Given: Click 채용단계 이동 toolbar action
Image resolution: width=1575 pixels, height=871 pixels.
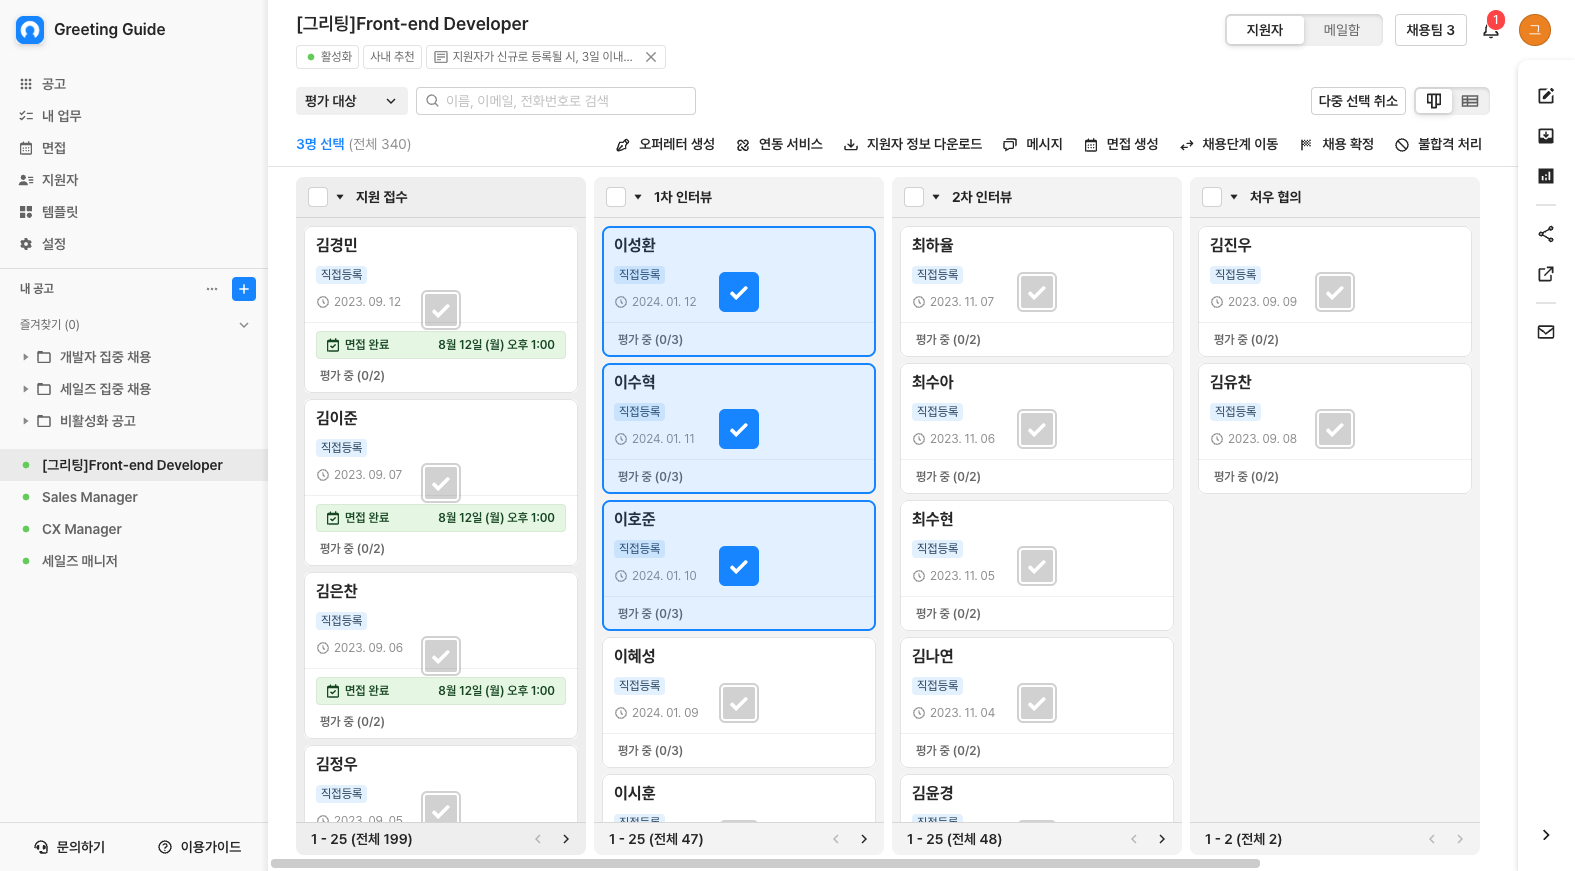Looking at the screenshot, I should [1229, 144].
